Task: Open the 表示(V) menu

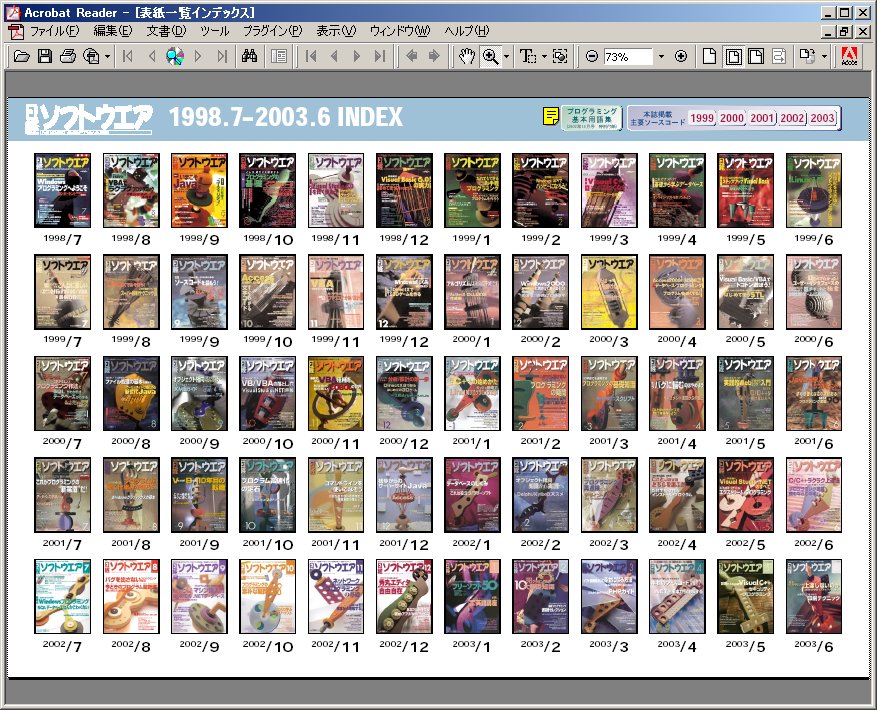Action: (336, 31)
